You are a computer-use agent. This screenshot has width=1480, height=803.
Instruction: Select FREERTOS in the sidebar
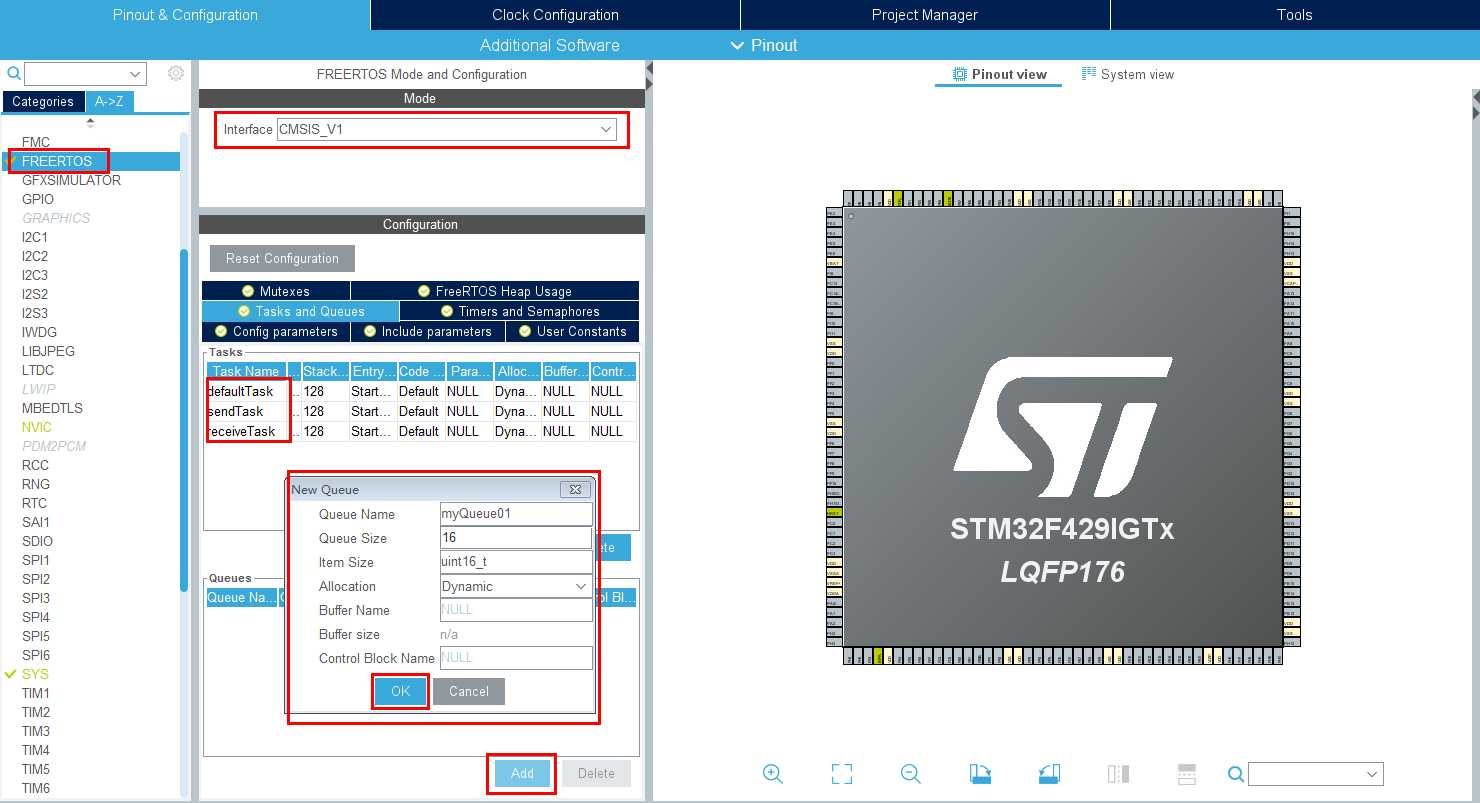[x=57, y=161]
